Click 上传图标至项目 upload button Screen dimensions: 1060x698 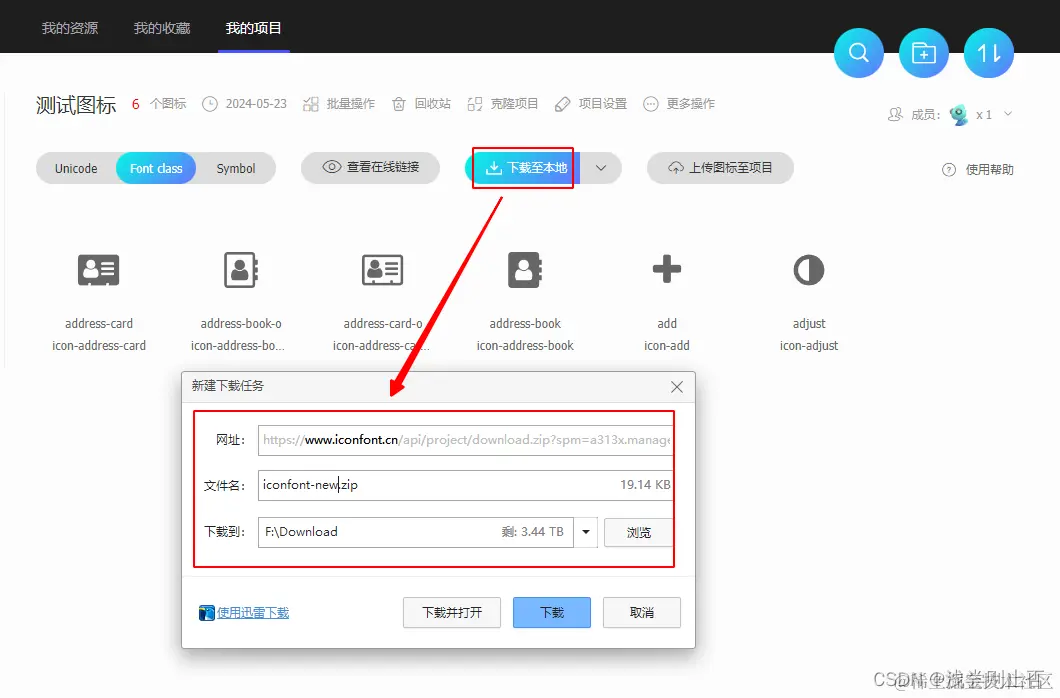point(720,168)
